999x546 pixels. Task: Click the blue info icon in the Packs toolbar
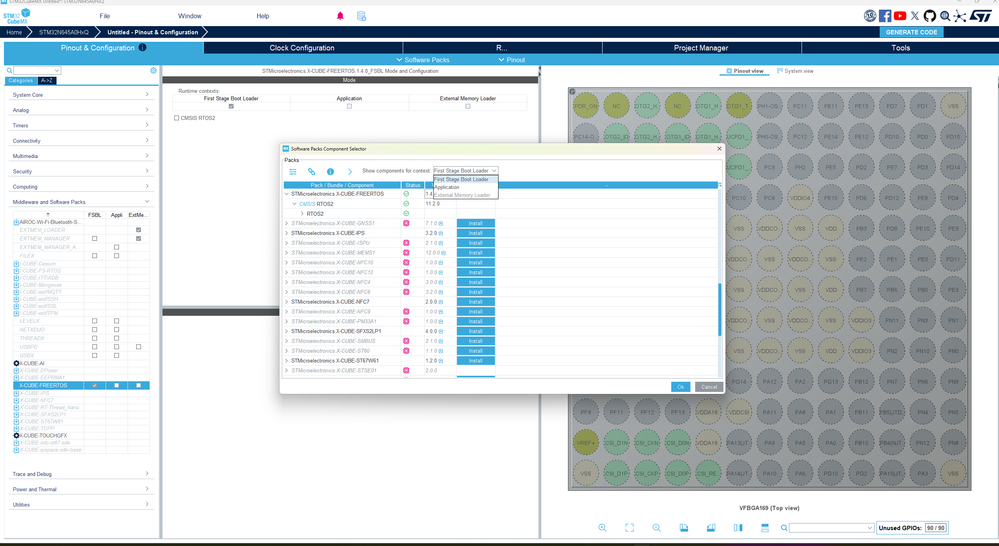tap(330, 171)
